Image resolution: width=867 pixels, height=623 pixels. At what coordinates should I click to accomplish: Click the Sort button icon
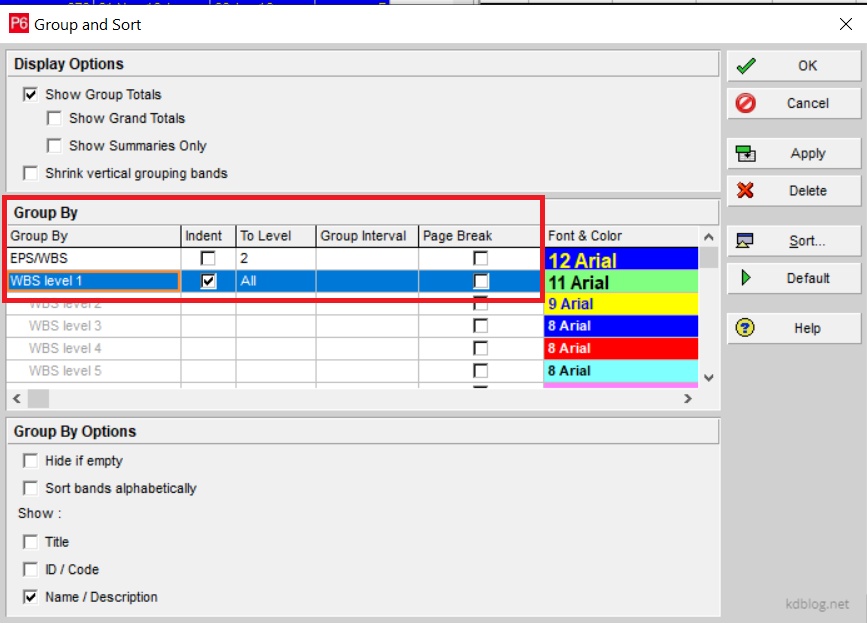[x=746, y=241]
